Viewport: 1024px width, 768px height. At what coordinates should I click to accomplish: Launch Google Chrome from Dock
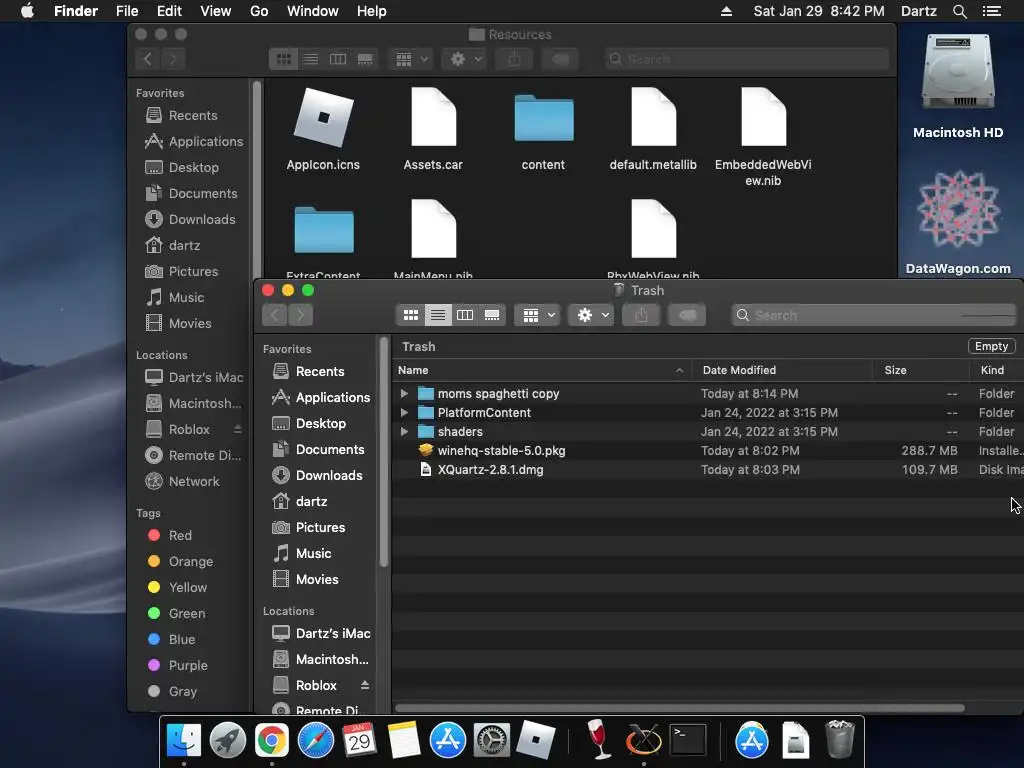tap(272, 741)
